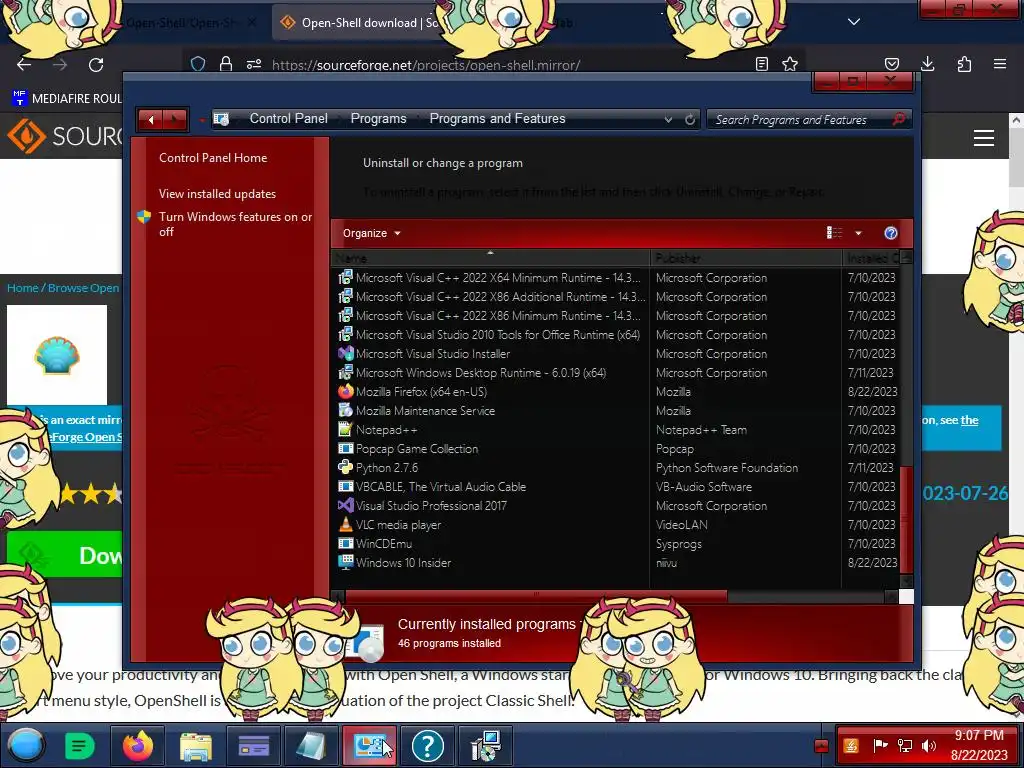1024x768 pixels.
Task: Click MEDIAFIRE ROUL bookmark in Firefox
Action: coord(67,99)
